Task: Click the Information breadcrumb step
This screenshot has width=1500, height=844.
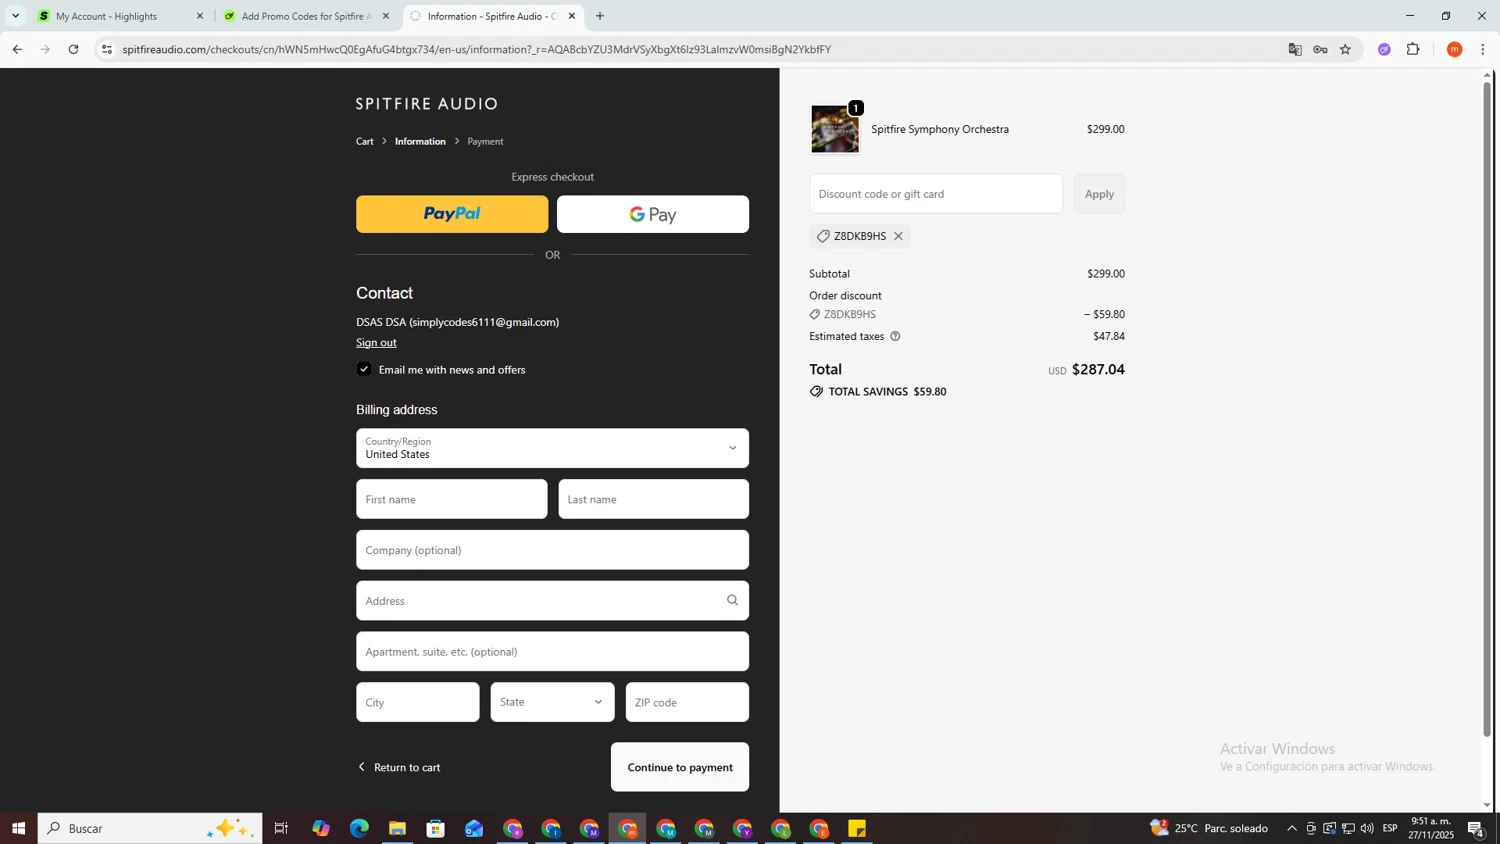Action: tap(420, 141)
